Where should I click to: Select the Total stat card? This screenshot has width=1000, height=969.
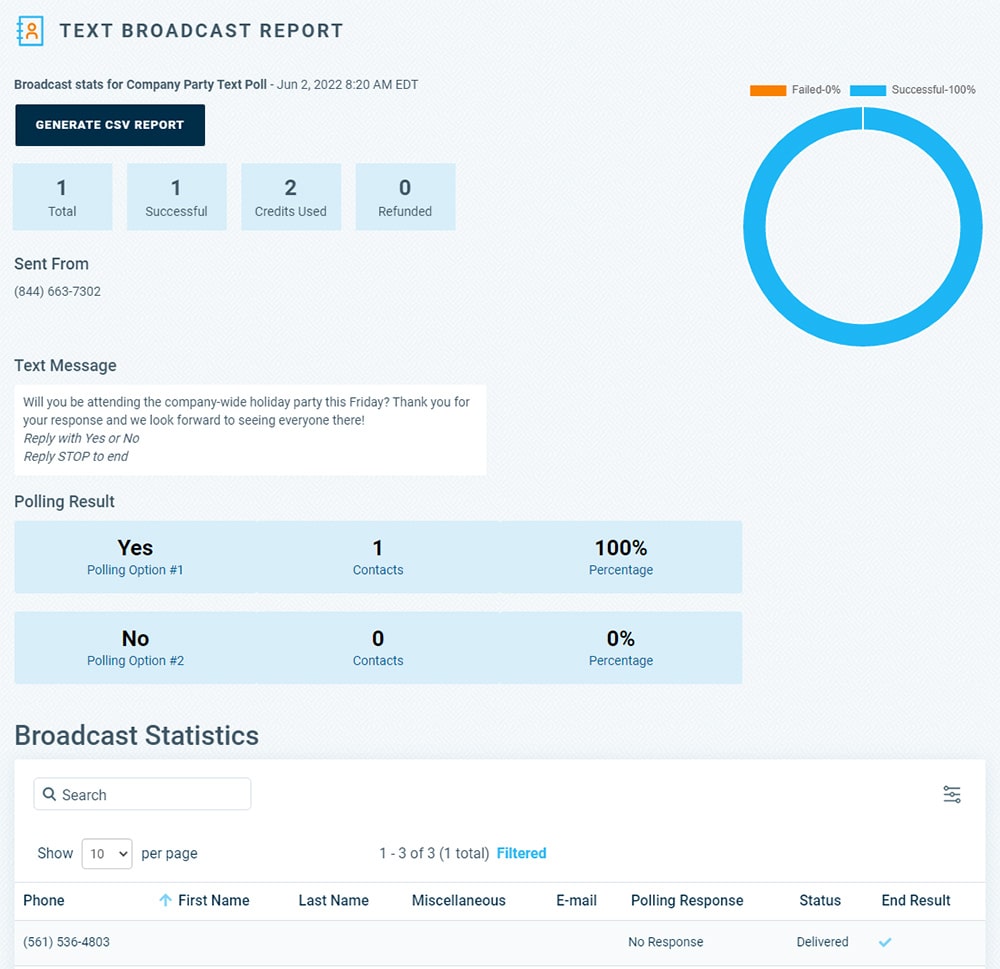pos(62,196)
